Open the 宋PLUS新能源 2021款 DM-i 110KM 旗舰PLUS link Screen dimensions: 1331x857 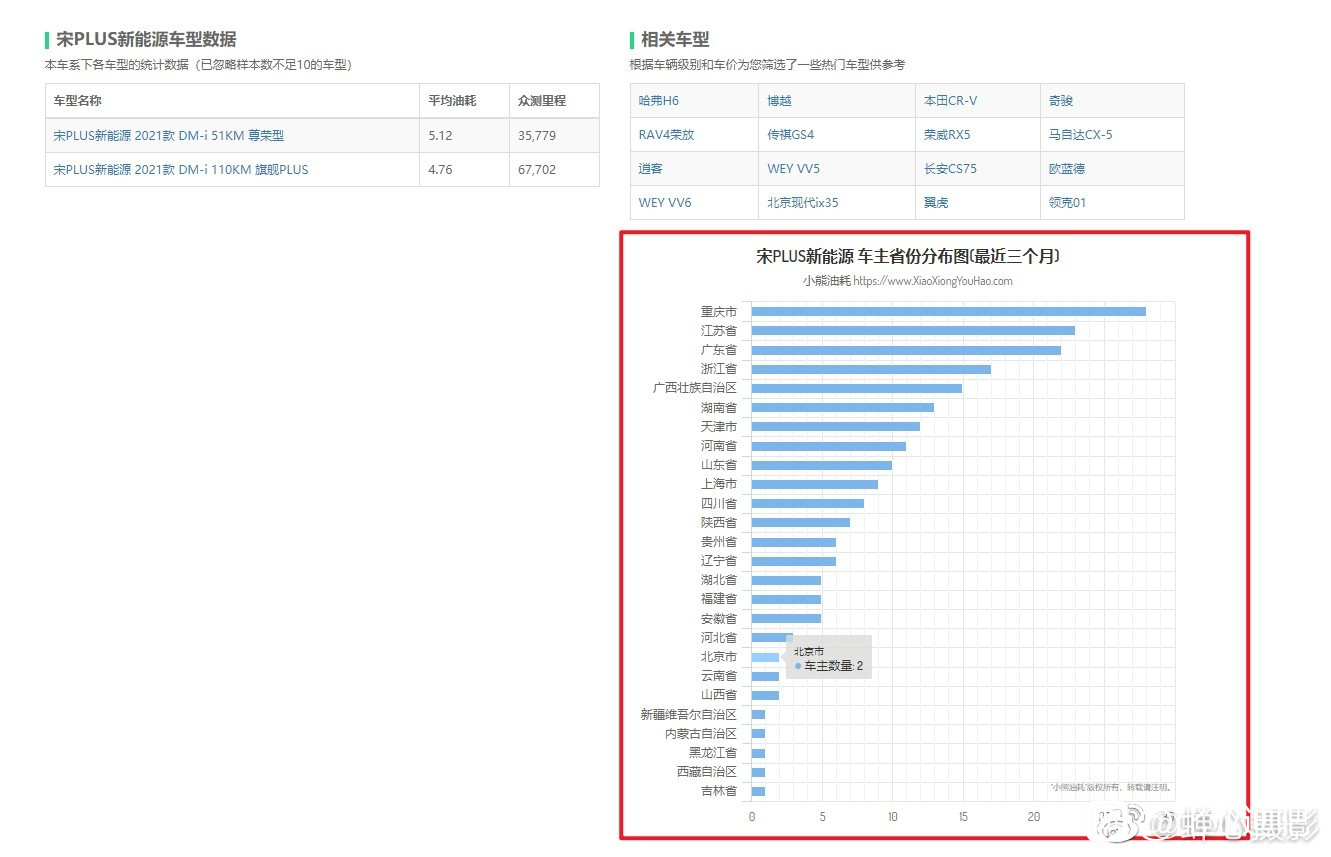(181, 169)
